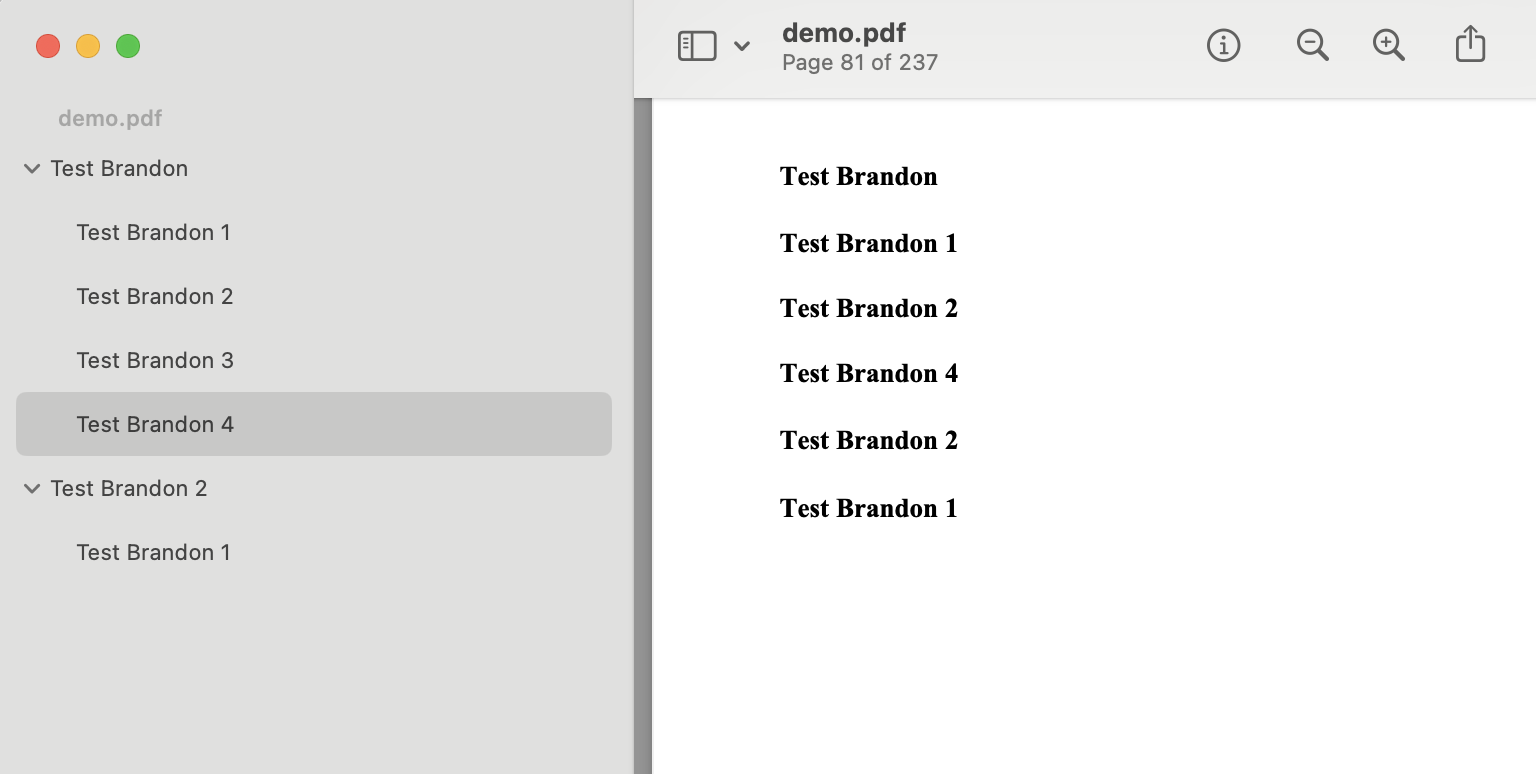The height and width of the screenshot is (774, 1536).
Task: Select the last Test Brandon 1 outline entry
Action: 154,552
